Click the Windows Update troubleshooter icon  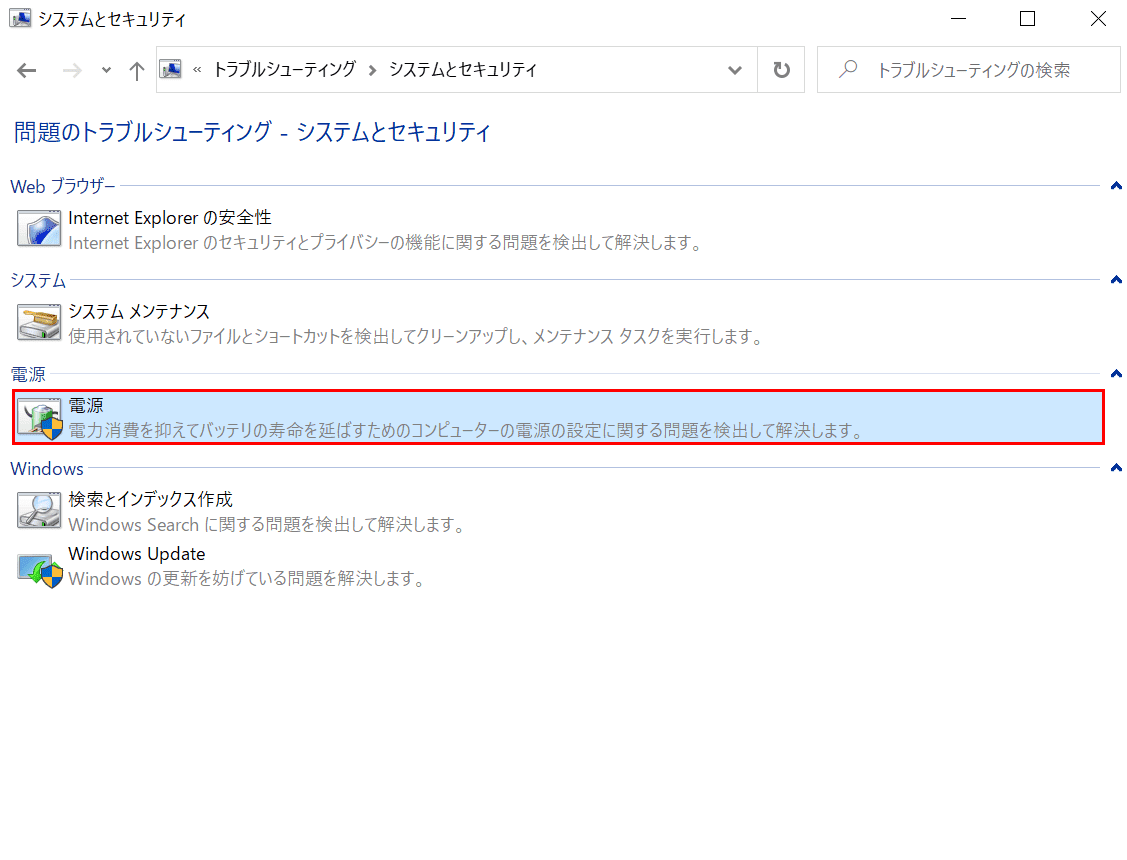tap(40, 570)
